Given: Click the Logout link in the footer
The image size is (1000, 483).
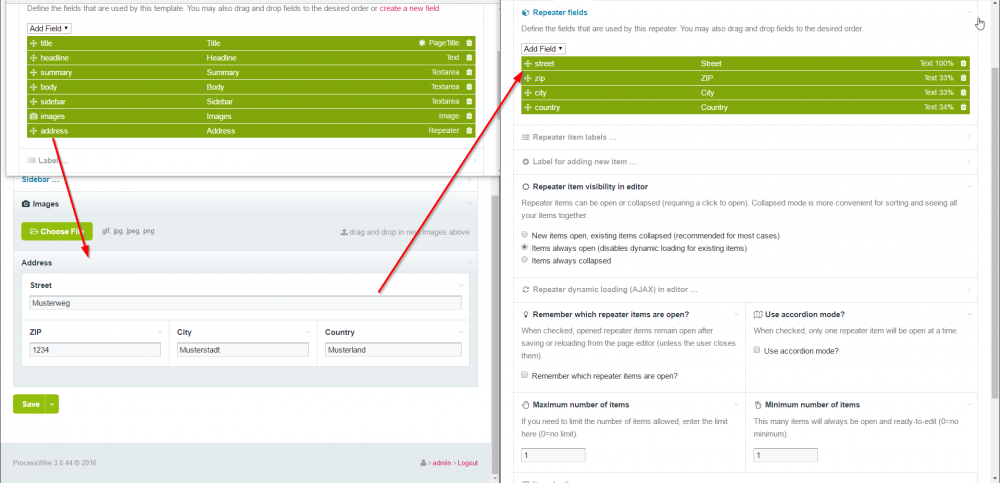Looking at the screenshot, I should tap(467, 463).
